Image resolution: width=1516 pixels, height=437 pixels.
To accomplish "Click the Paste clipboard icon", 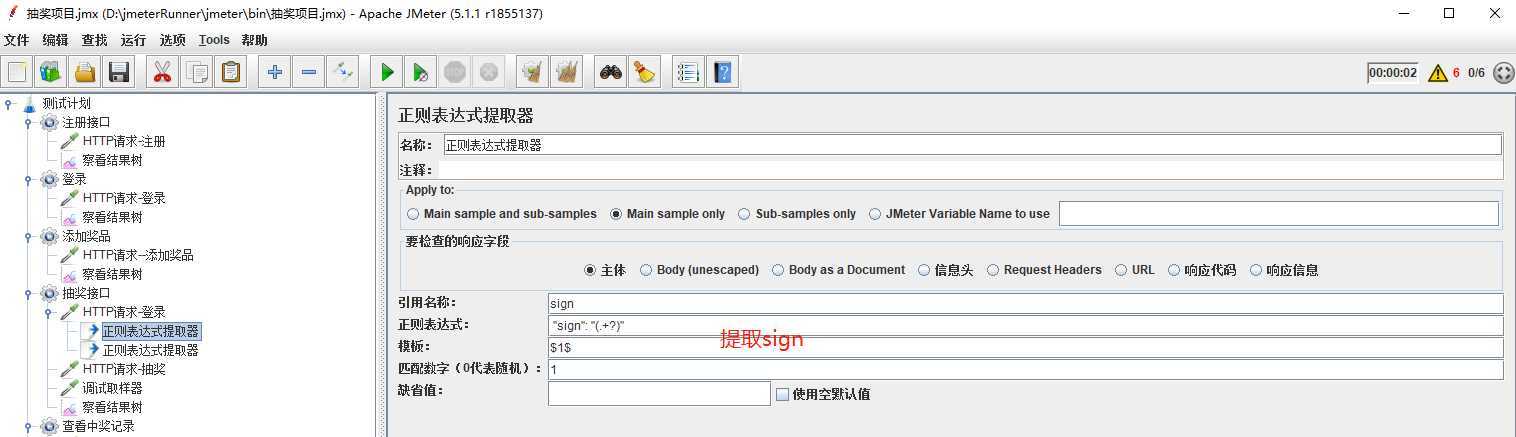I will point(231,72).
